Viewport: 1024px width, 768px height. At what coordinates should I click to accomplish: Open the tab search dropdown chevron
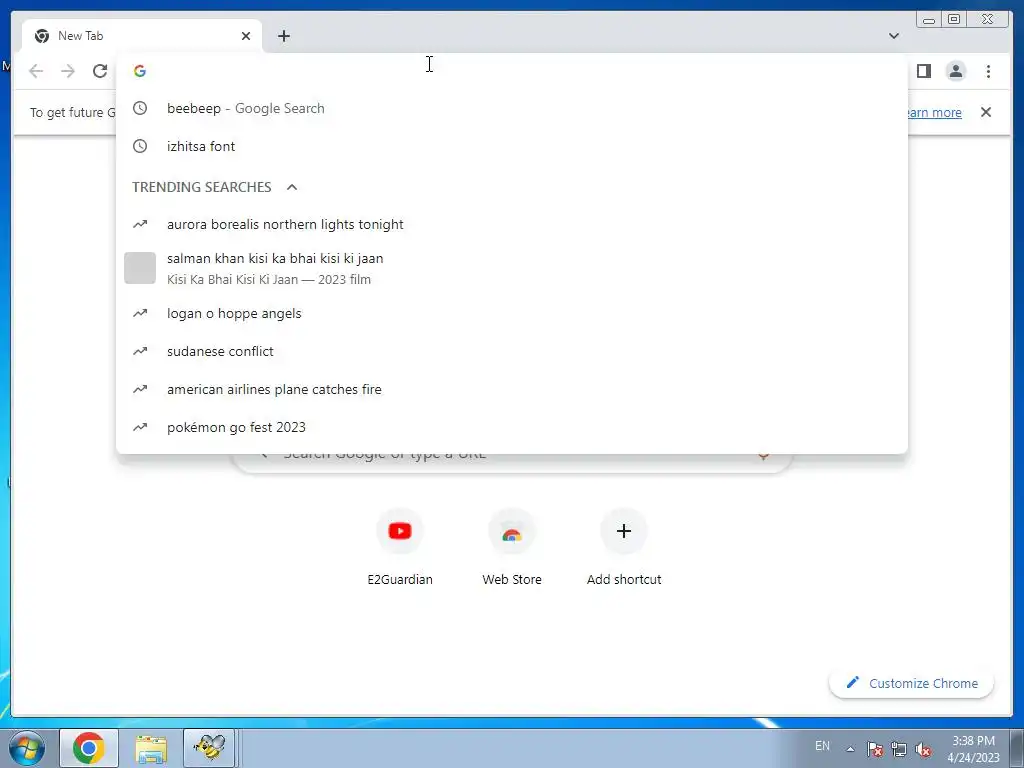coord(893,36)
